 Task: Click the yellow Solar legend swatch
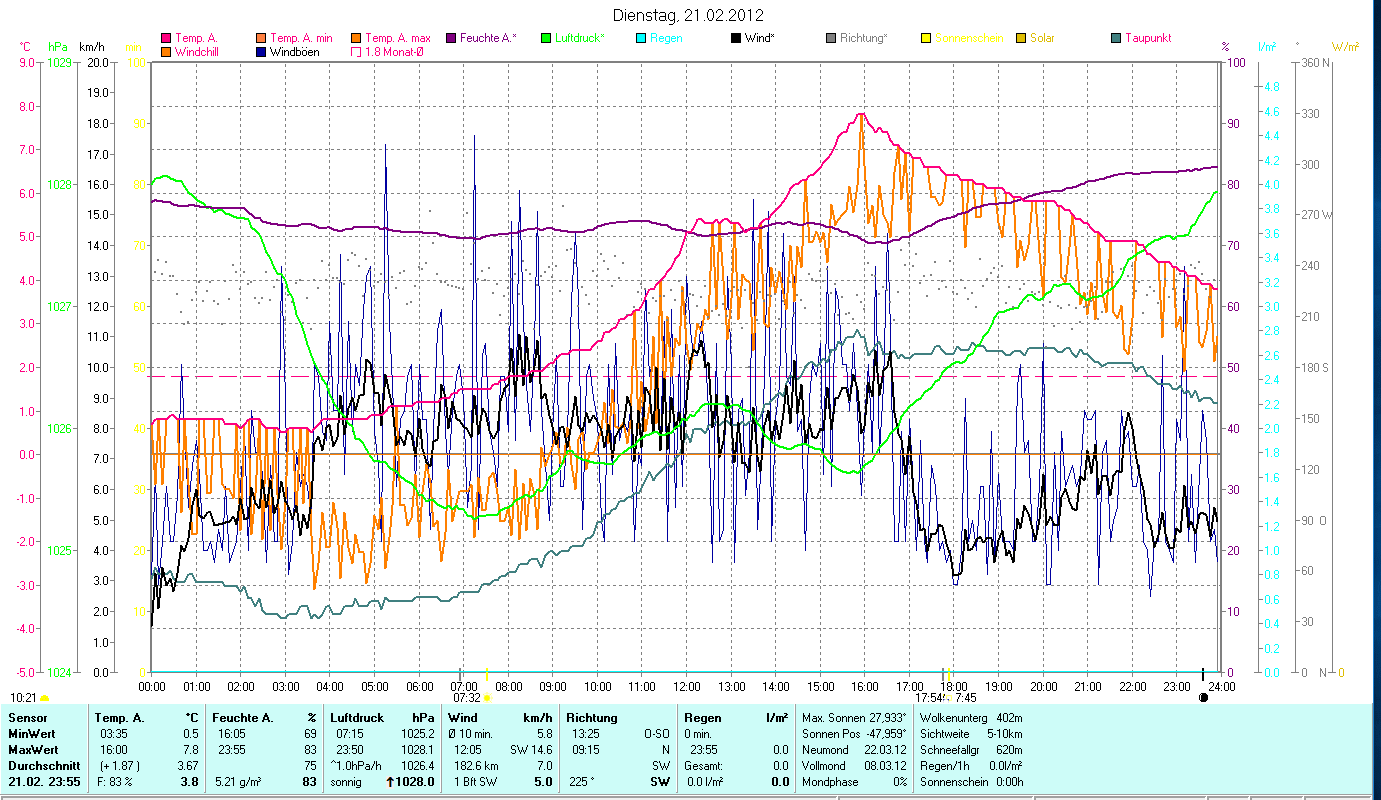(x=1021, y=39)
